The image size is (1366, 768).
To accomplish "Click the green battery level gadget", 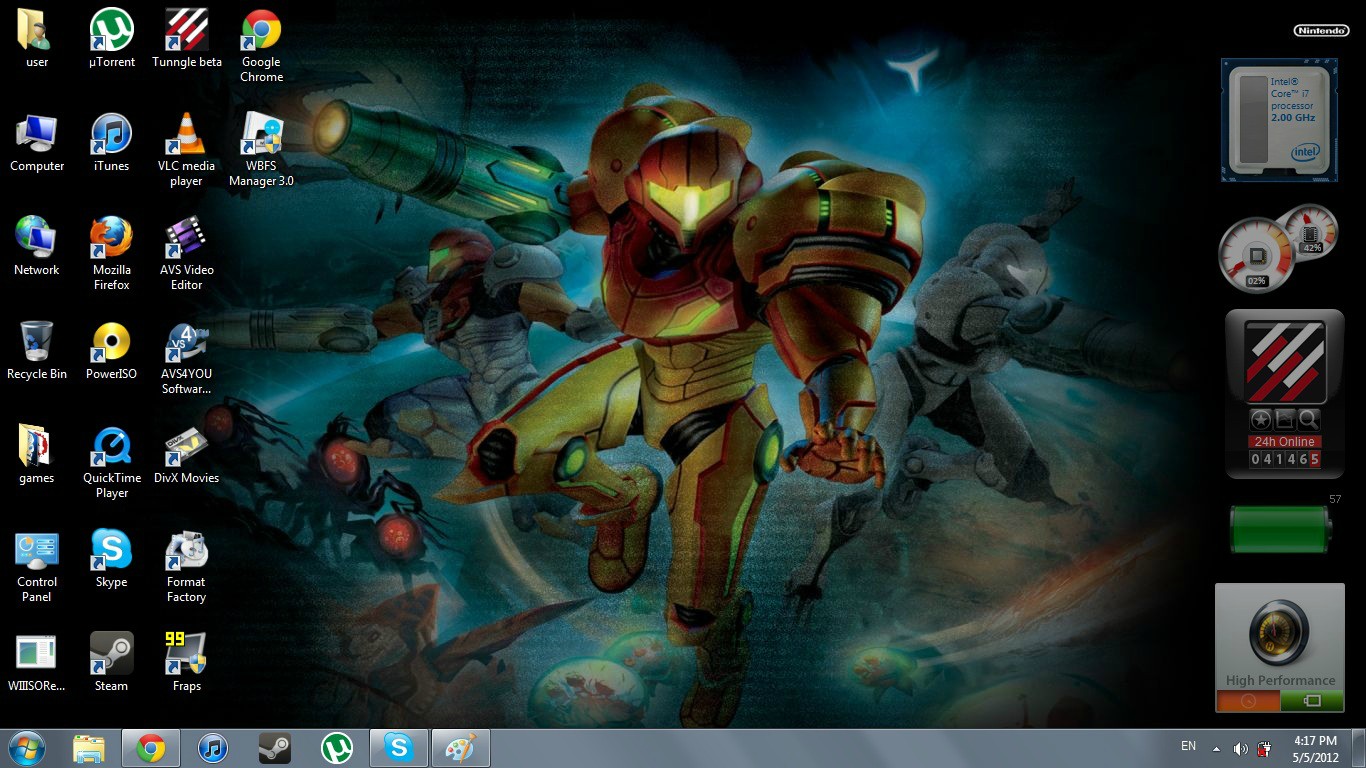I will click(x=1280, y=529).
